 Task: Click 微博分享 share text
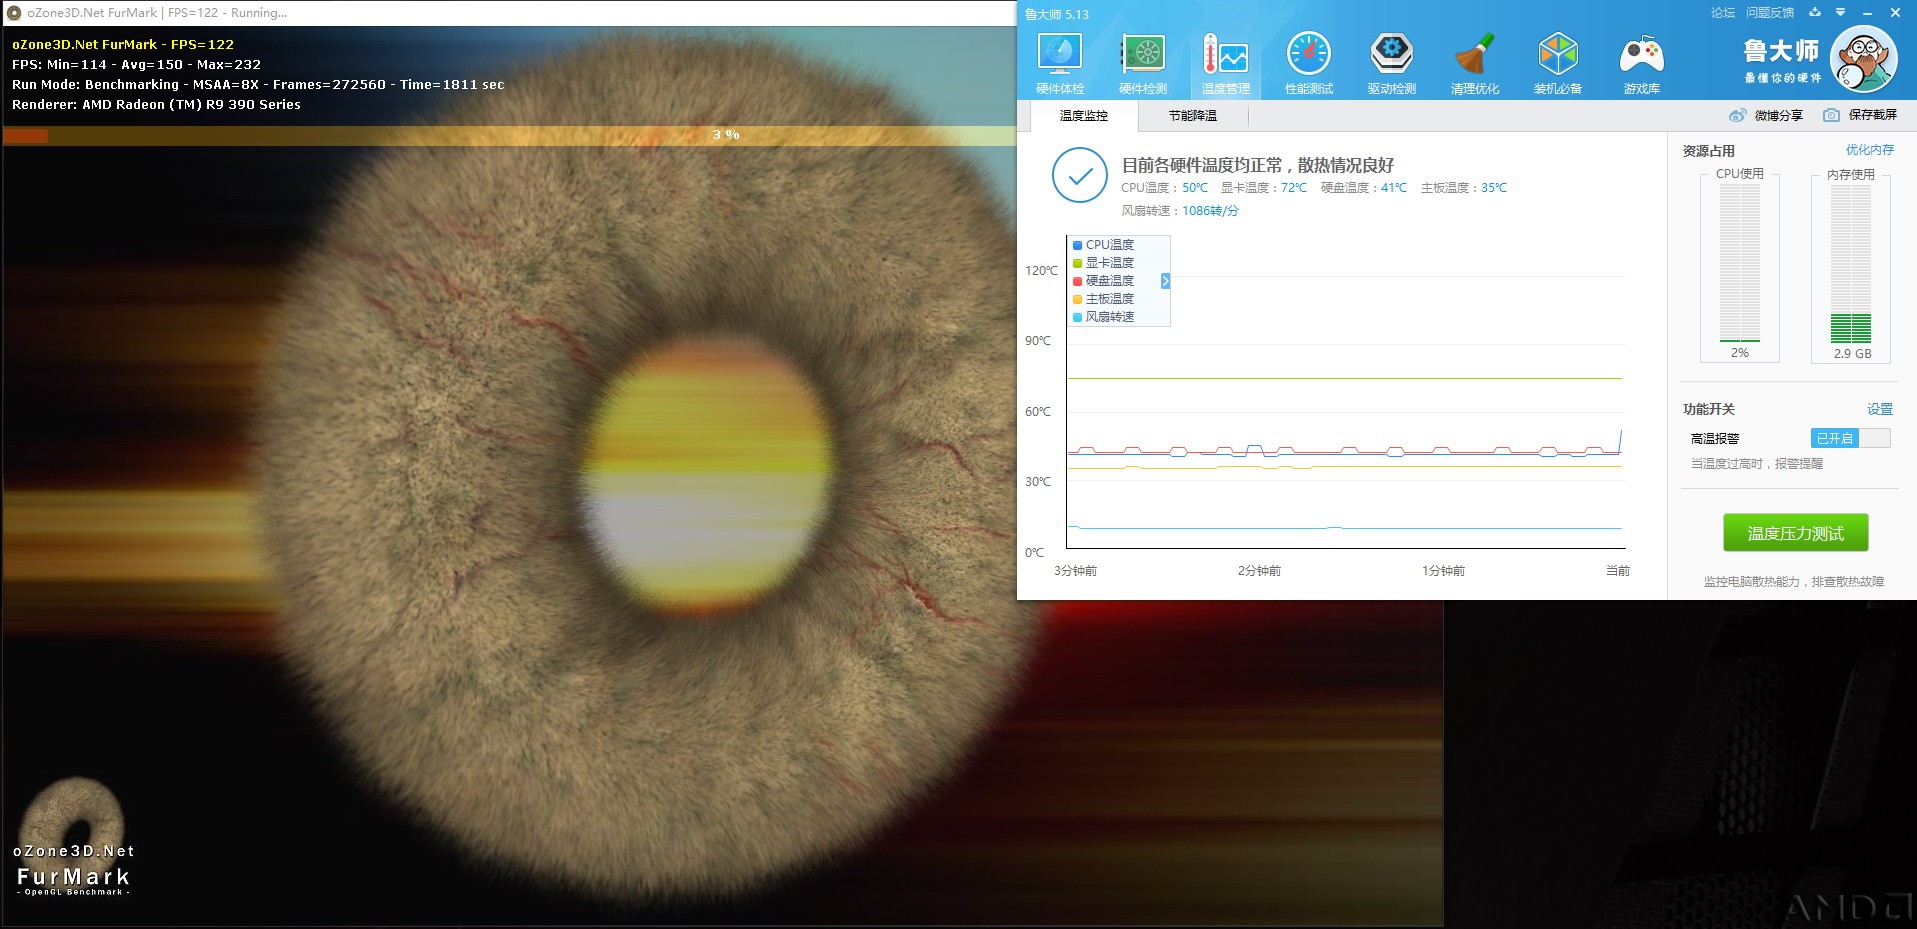[x=1779, y=115]
